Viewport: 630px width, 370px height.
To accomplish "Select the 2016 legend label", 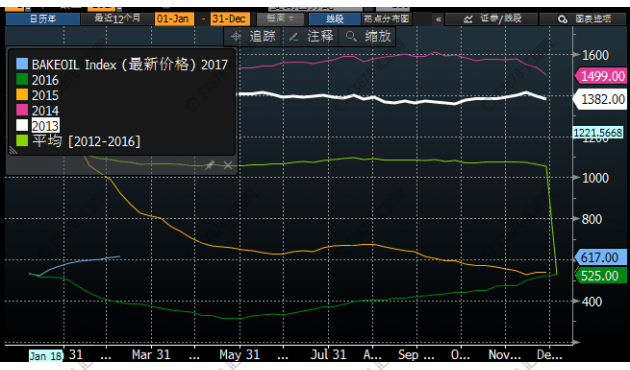I will (45, 80).
